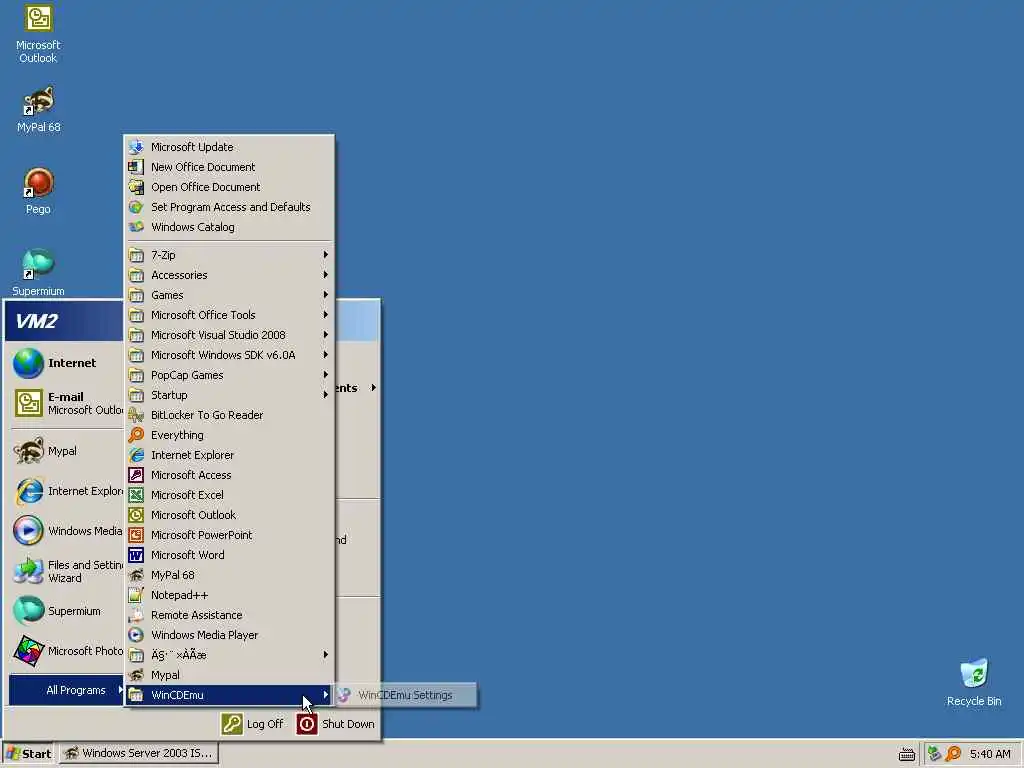Click the Microsoft Word icon
1024x768 pixels.
[x=136, y=555]
